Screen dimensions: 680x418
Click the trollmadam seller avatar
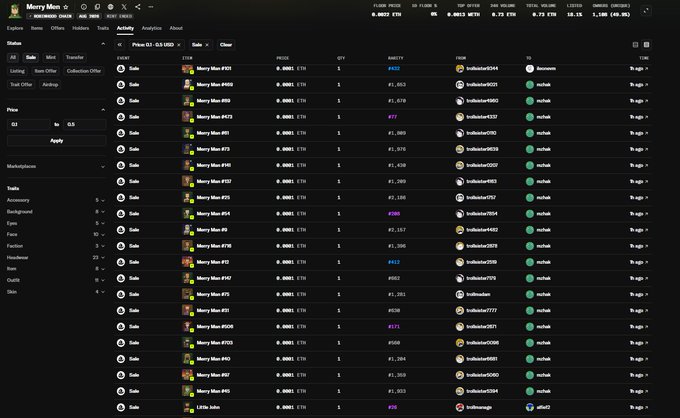coord(460,294)
